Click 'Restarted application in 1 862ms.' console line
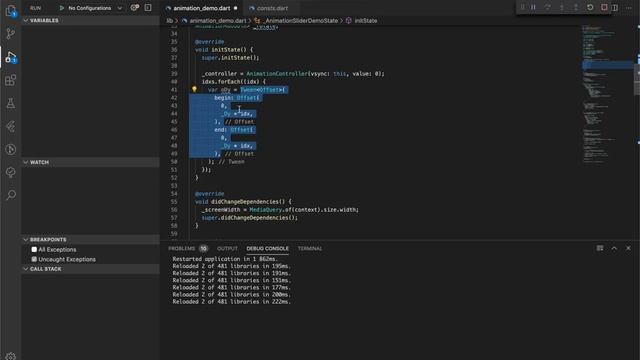Viewport: 640px width, 360px height. coord(225,259)
